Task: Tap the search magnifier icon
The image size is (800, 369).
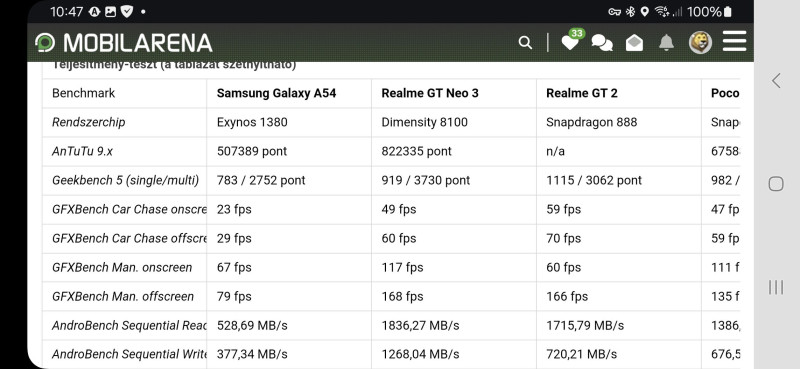Action: click(x=525, y=42)
